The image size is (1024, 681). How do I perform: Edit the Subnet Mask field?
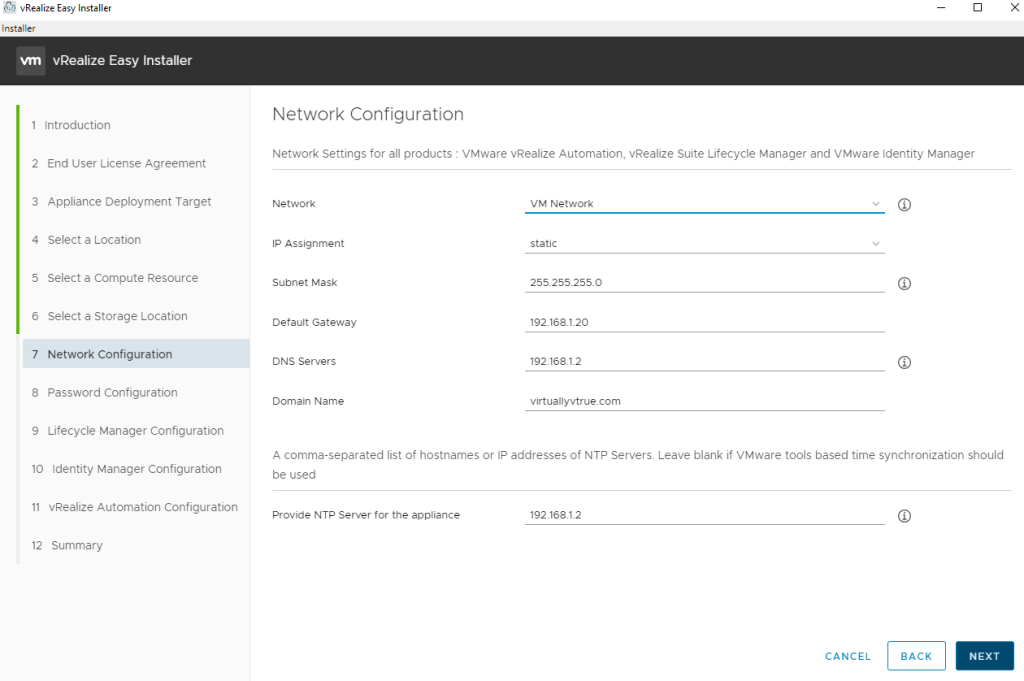click(704, 282)
